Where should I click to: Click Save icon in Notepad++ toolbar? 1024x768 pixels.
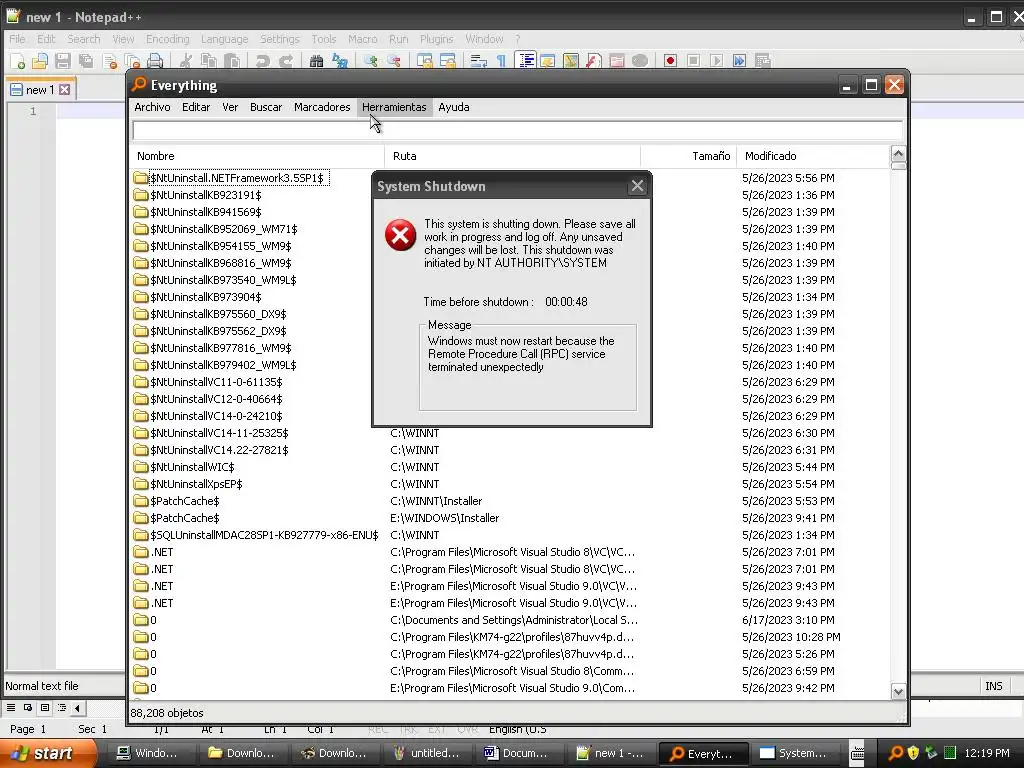(x=63, y=61)
